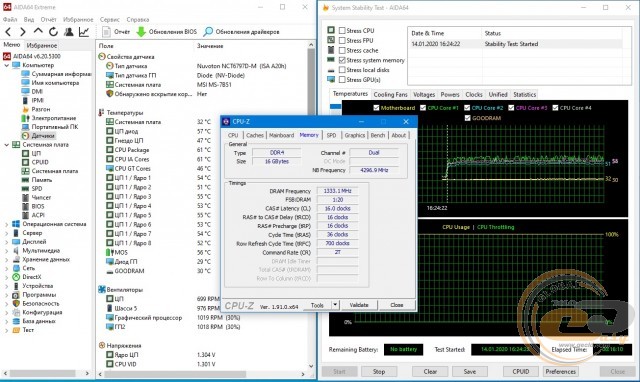Viewport: 640px width, 382px height.
Task: Enable Stress CPU checkbox
Action: pos(342,31)
